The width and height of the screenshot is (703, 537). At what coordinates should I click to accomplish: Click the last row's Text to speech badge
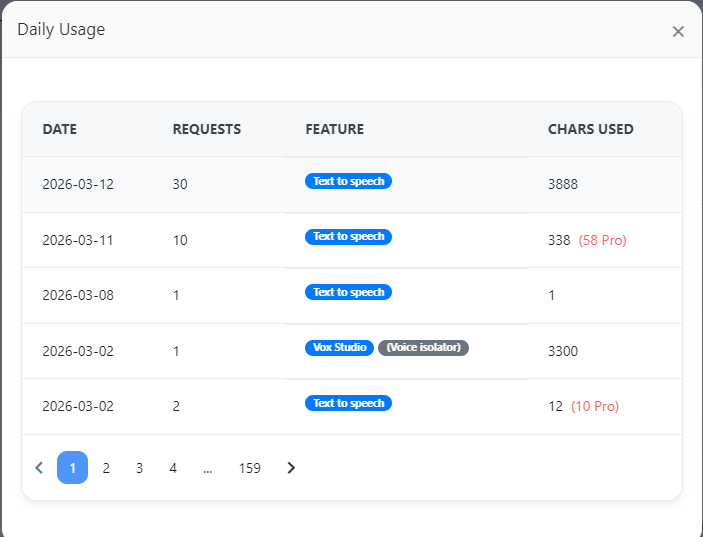point(348,403)
